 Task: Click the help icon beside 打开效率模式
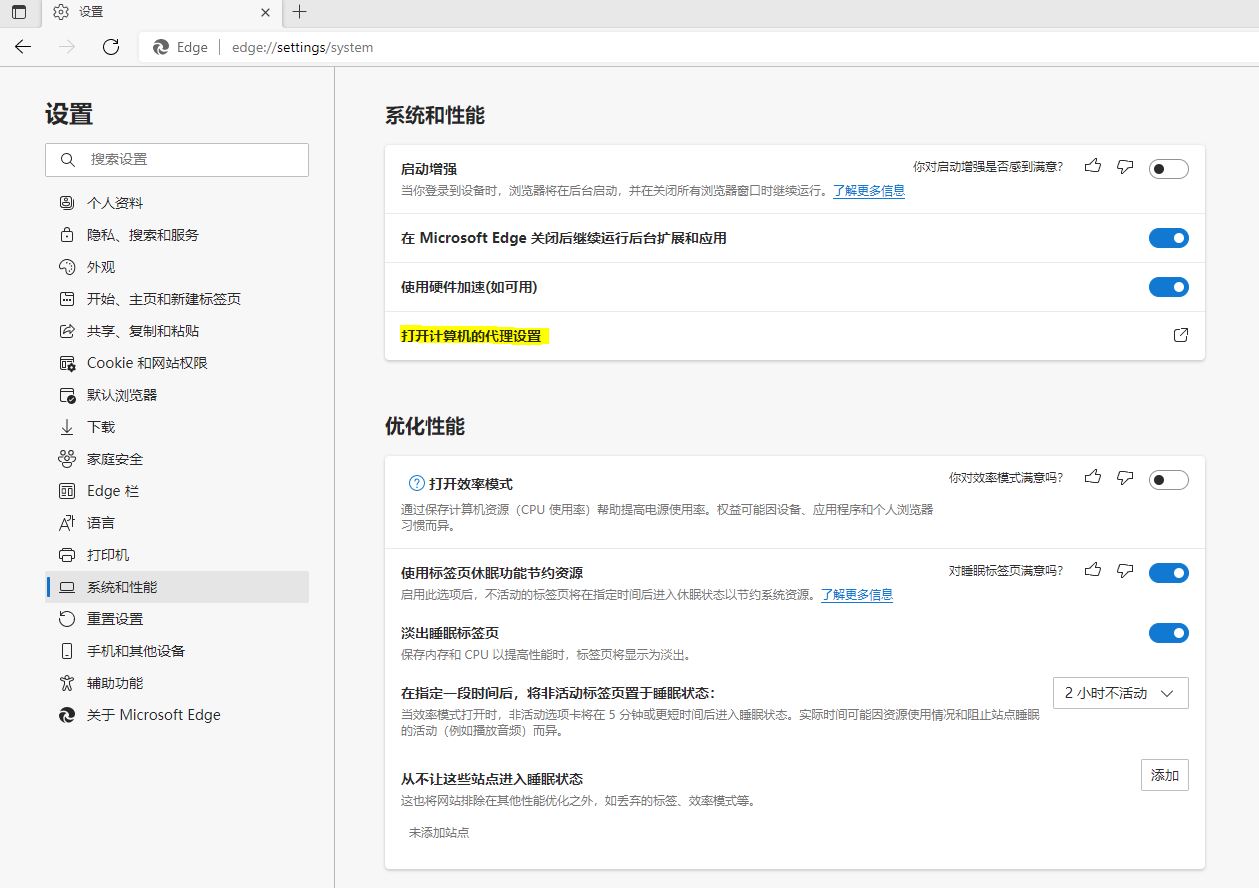(417, 484)
